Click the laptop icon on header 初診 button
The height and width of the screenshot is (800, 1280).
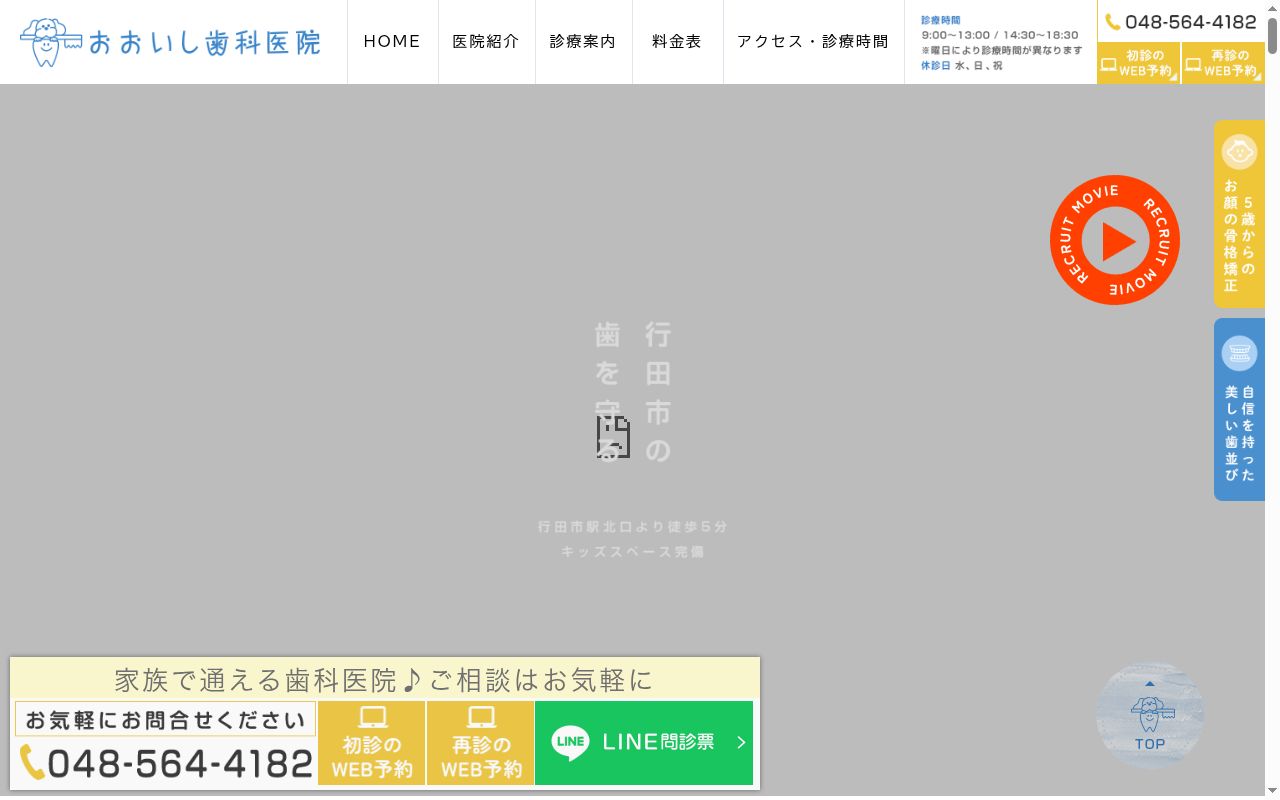tap(1109, 65)
